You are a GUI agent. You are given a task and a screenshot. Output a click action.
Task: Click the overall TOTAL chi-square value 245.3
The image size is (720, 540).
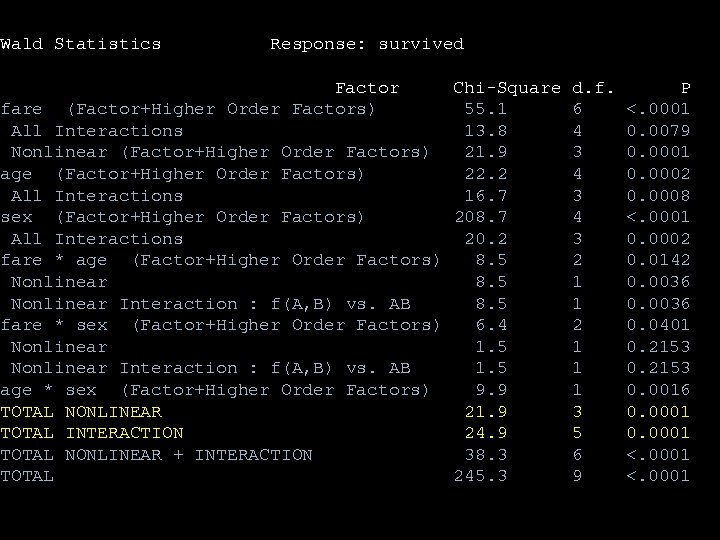coord(480,477)
